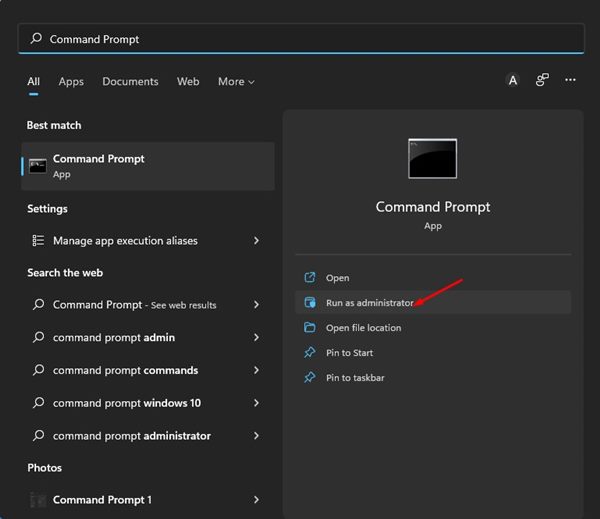Select the Open action for Command Prompt

337,278
